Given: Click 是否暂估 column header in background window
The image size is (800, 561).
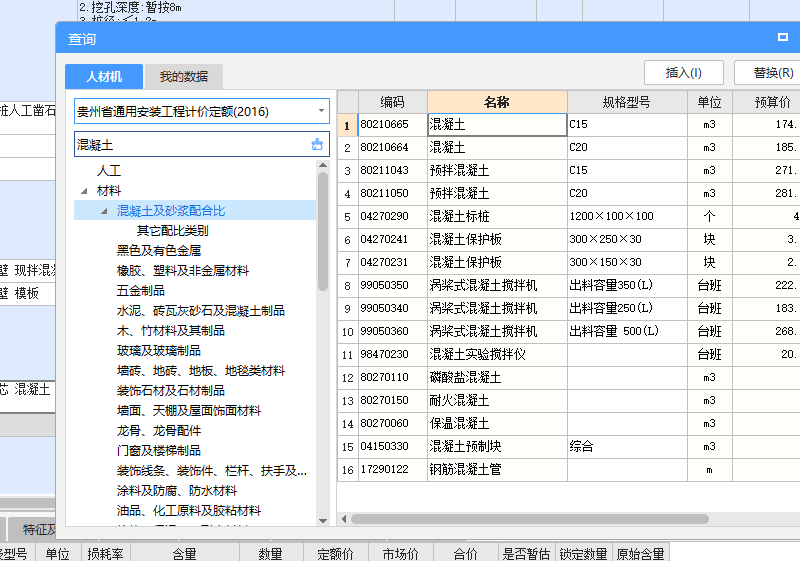Looking at the screenshot, I should (x=526, y=553).
